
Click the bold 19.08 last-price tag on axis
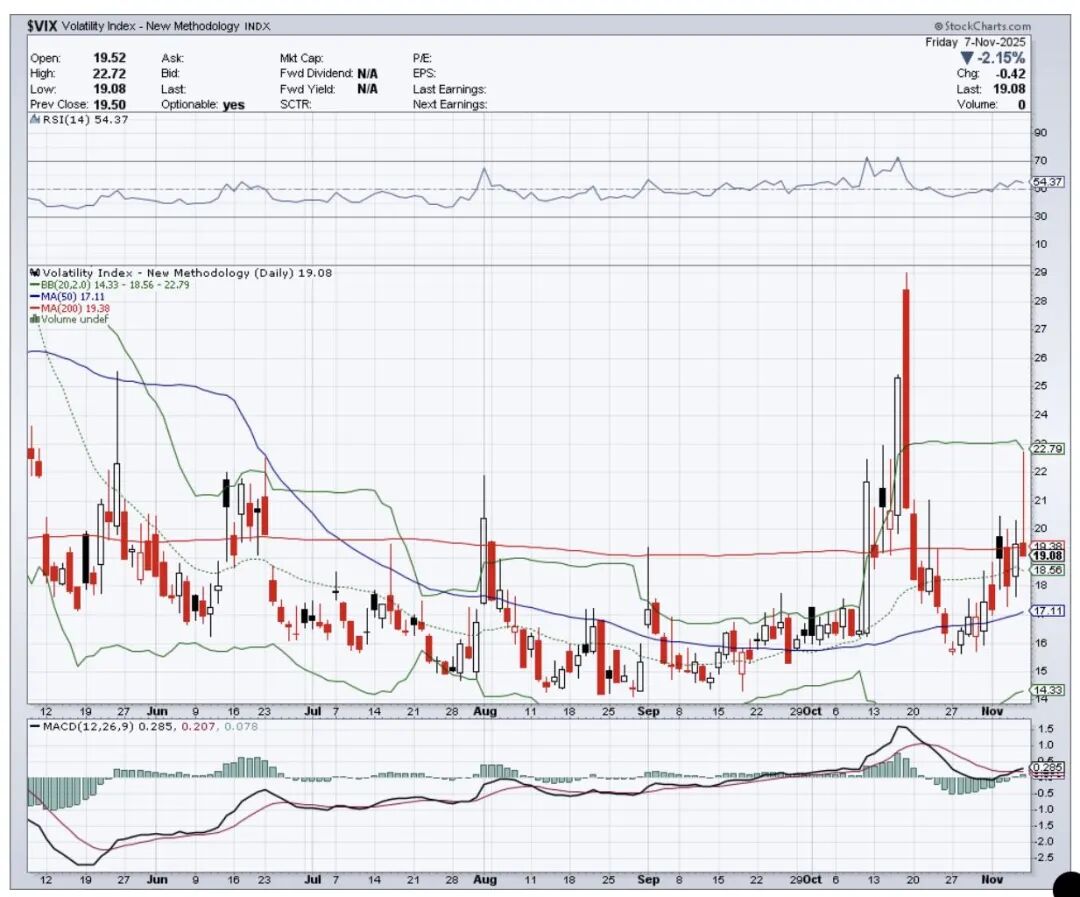1048,556
